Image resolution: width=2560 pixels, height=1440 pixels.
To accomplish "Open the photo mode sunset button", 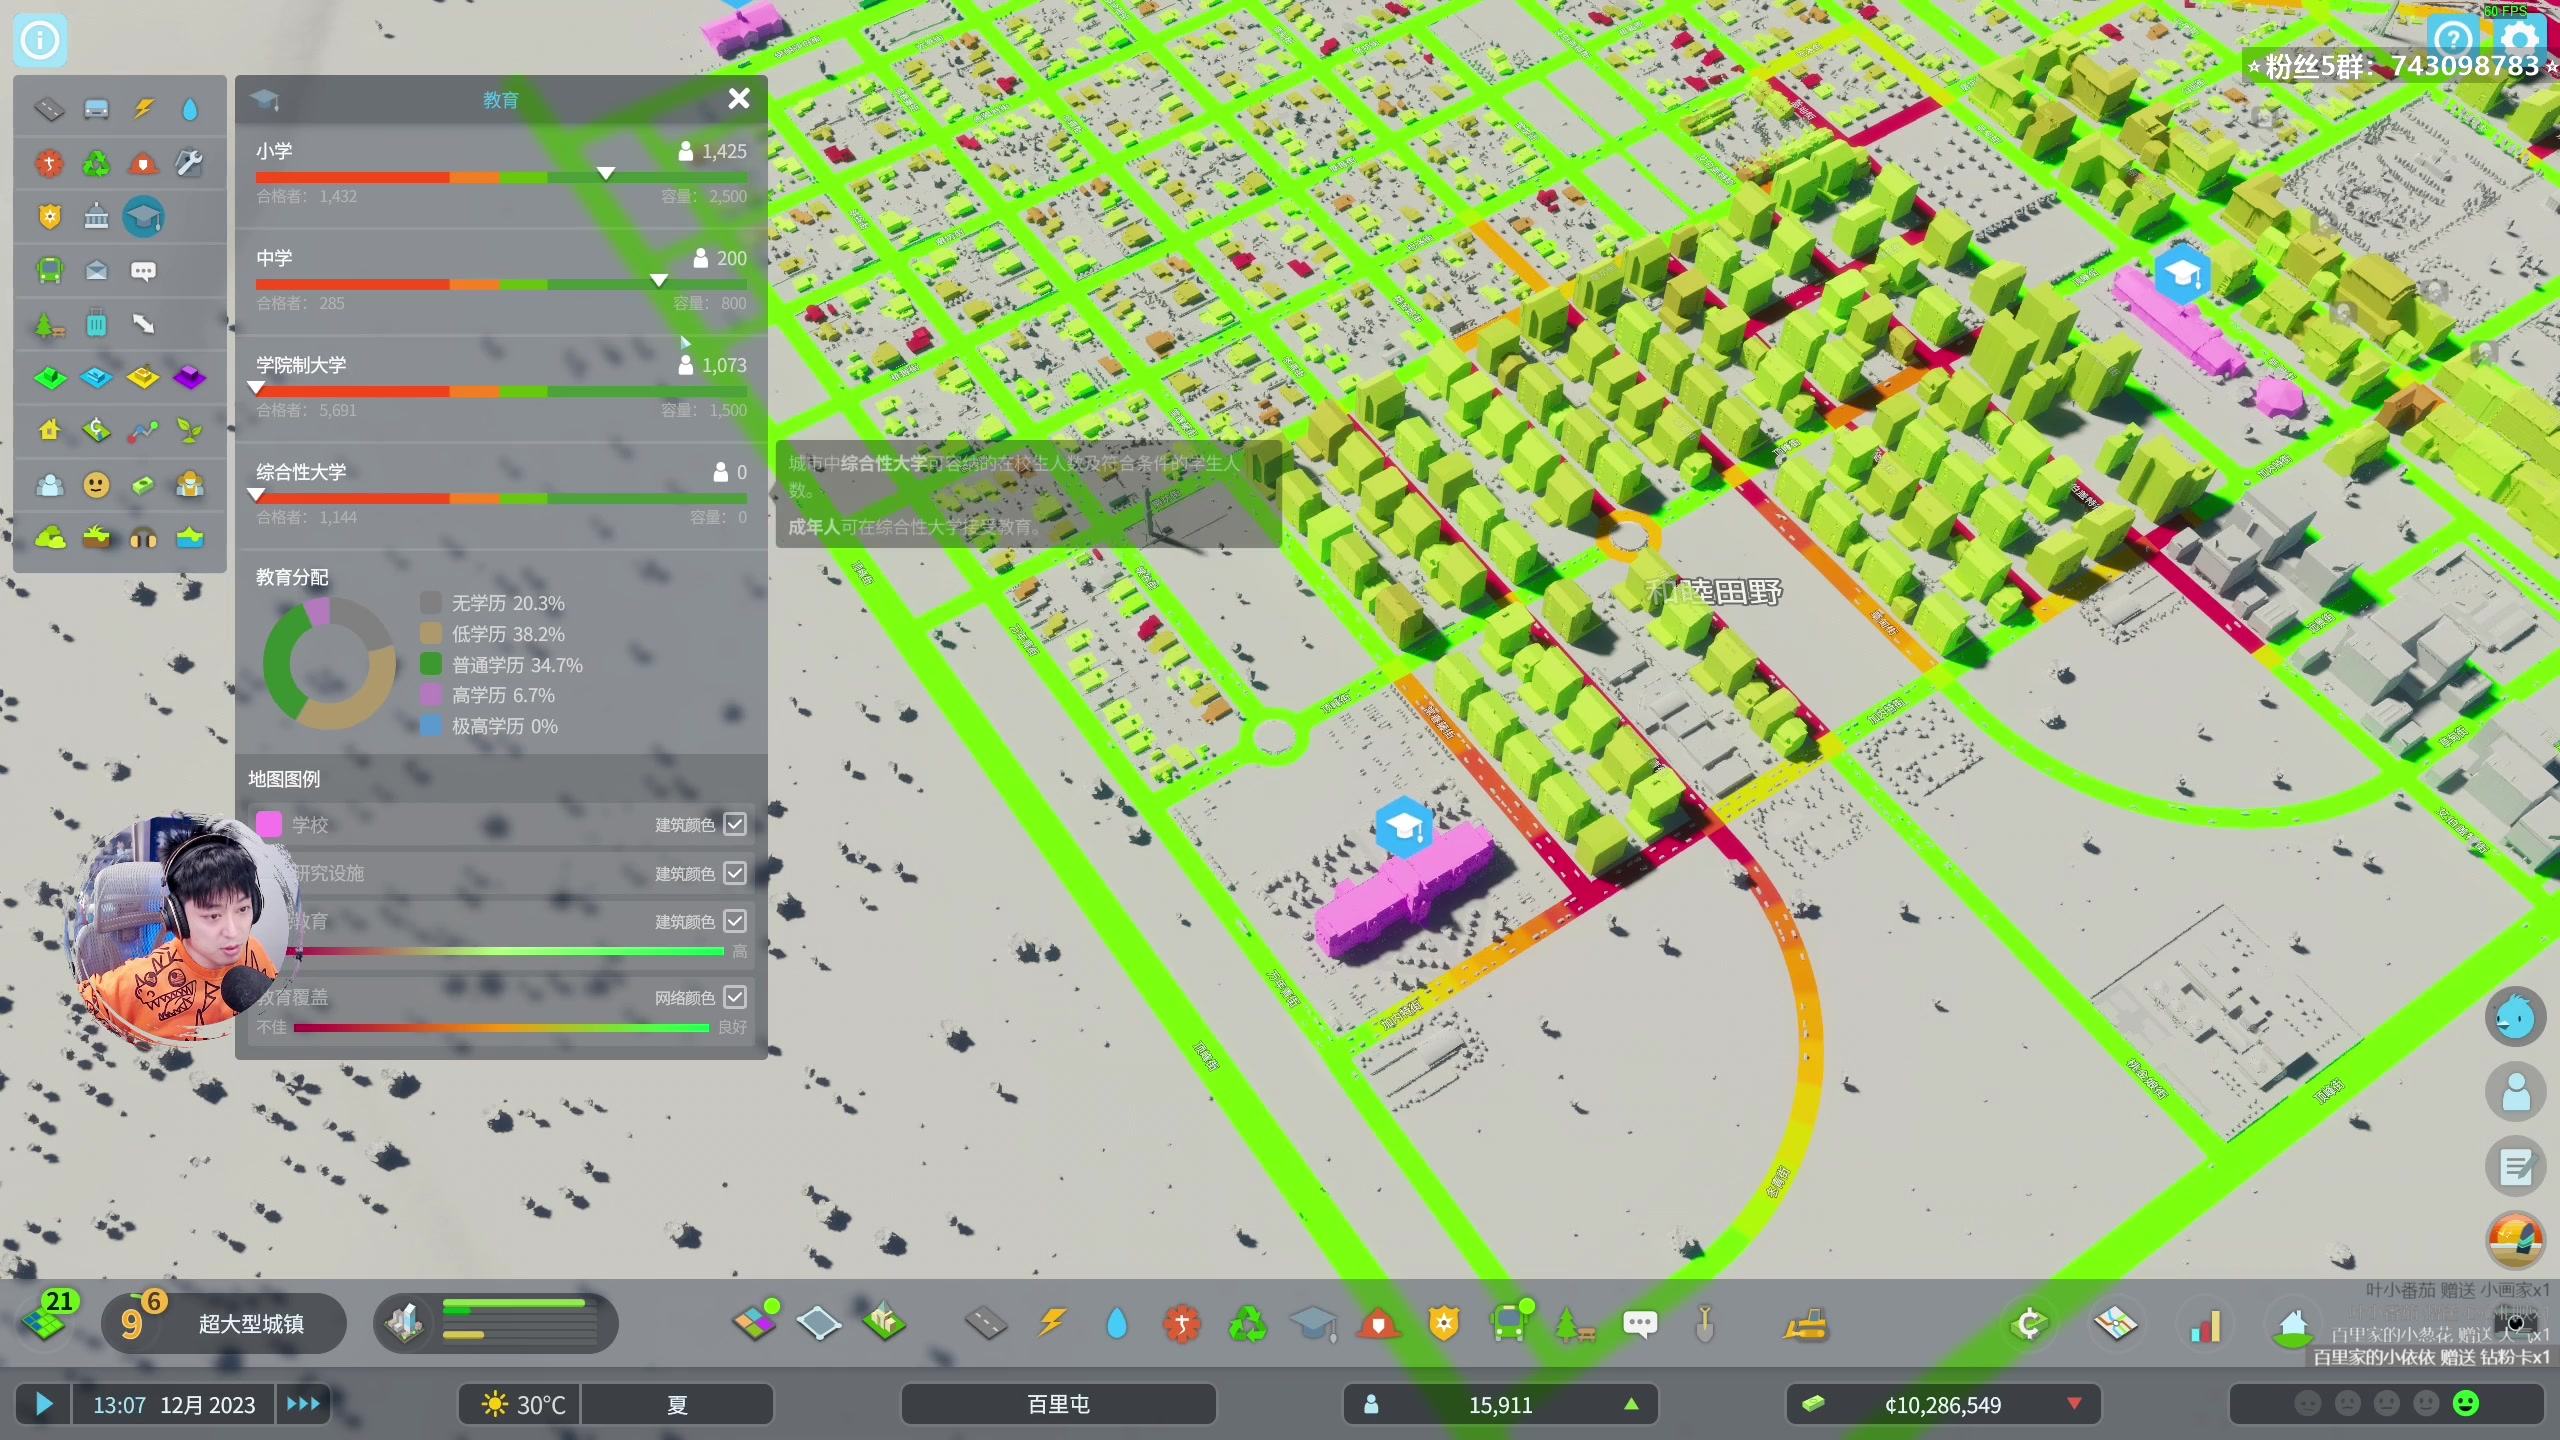I will click(2516, 1240).
